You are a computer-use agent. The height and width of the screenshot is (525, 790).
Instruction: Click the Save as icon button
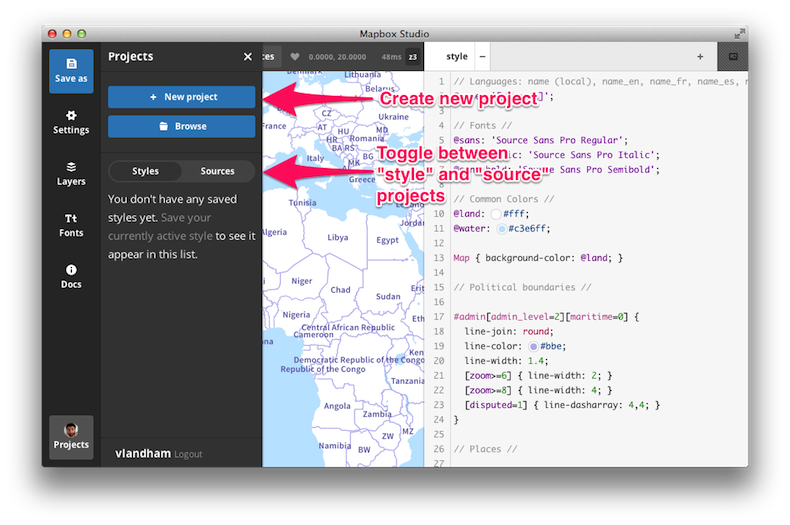pos(71,71)
